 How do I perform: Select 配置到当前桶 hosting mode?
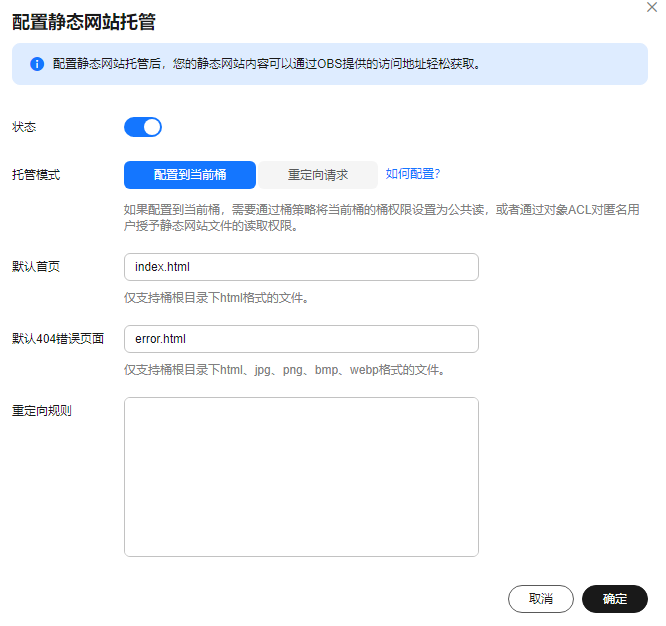pyautogui.click(x=190, y=175)
